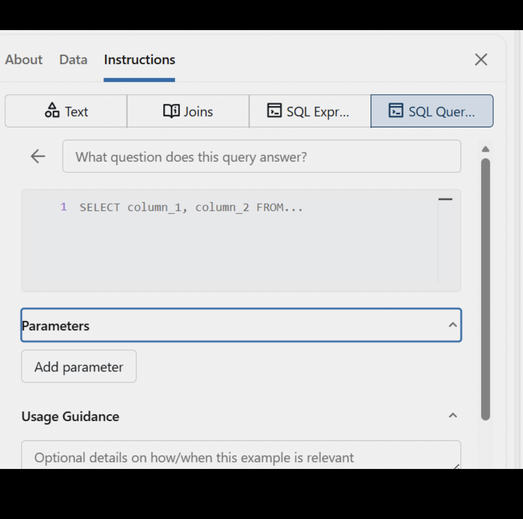Select the Joins instruction type

(188, 111)
